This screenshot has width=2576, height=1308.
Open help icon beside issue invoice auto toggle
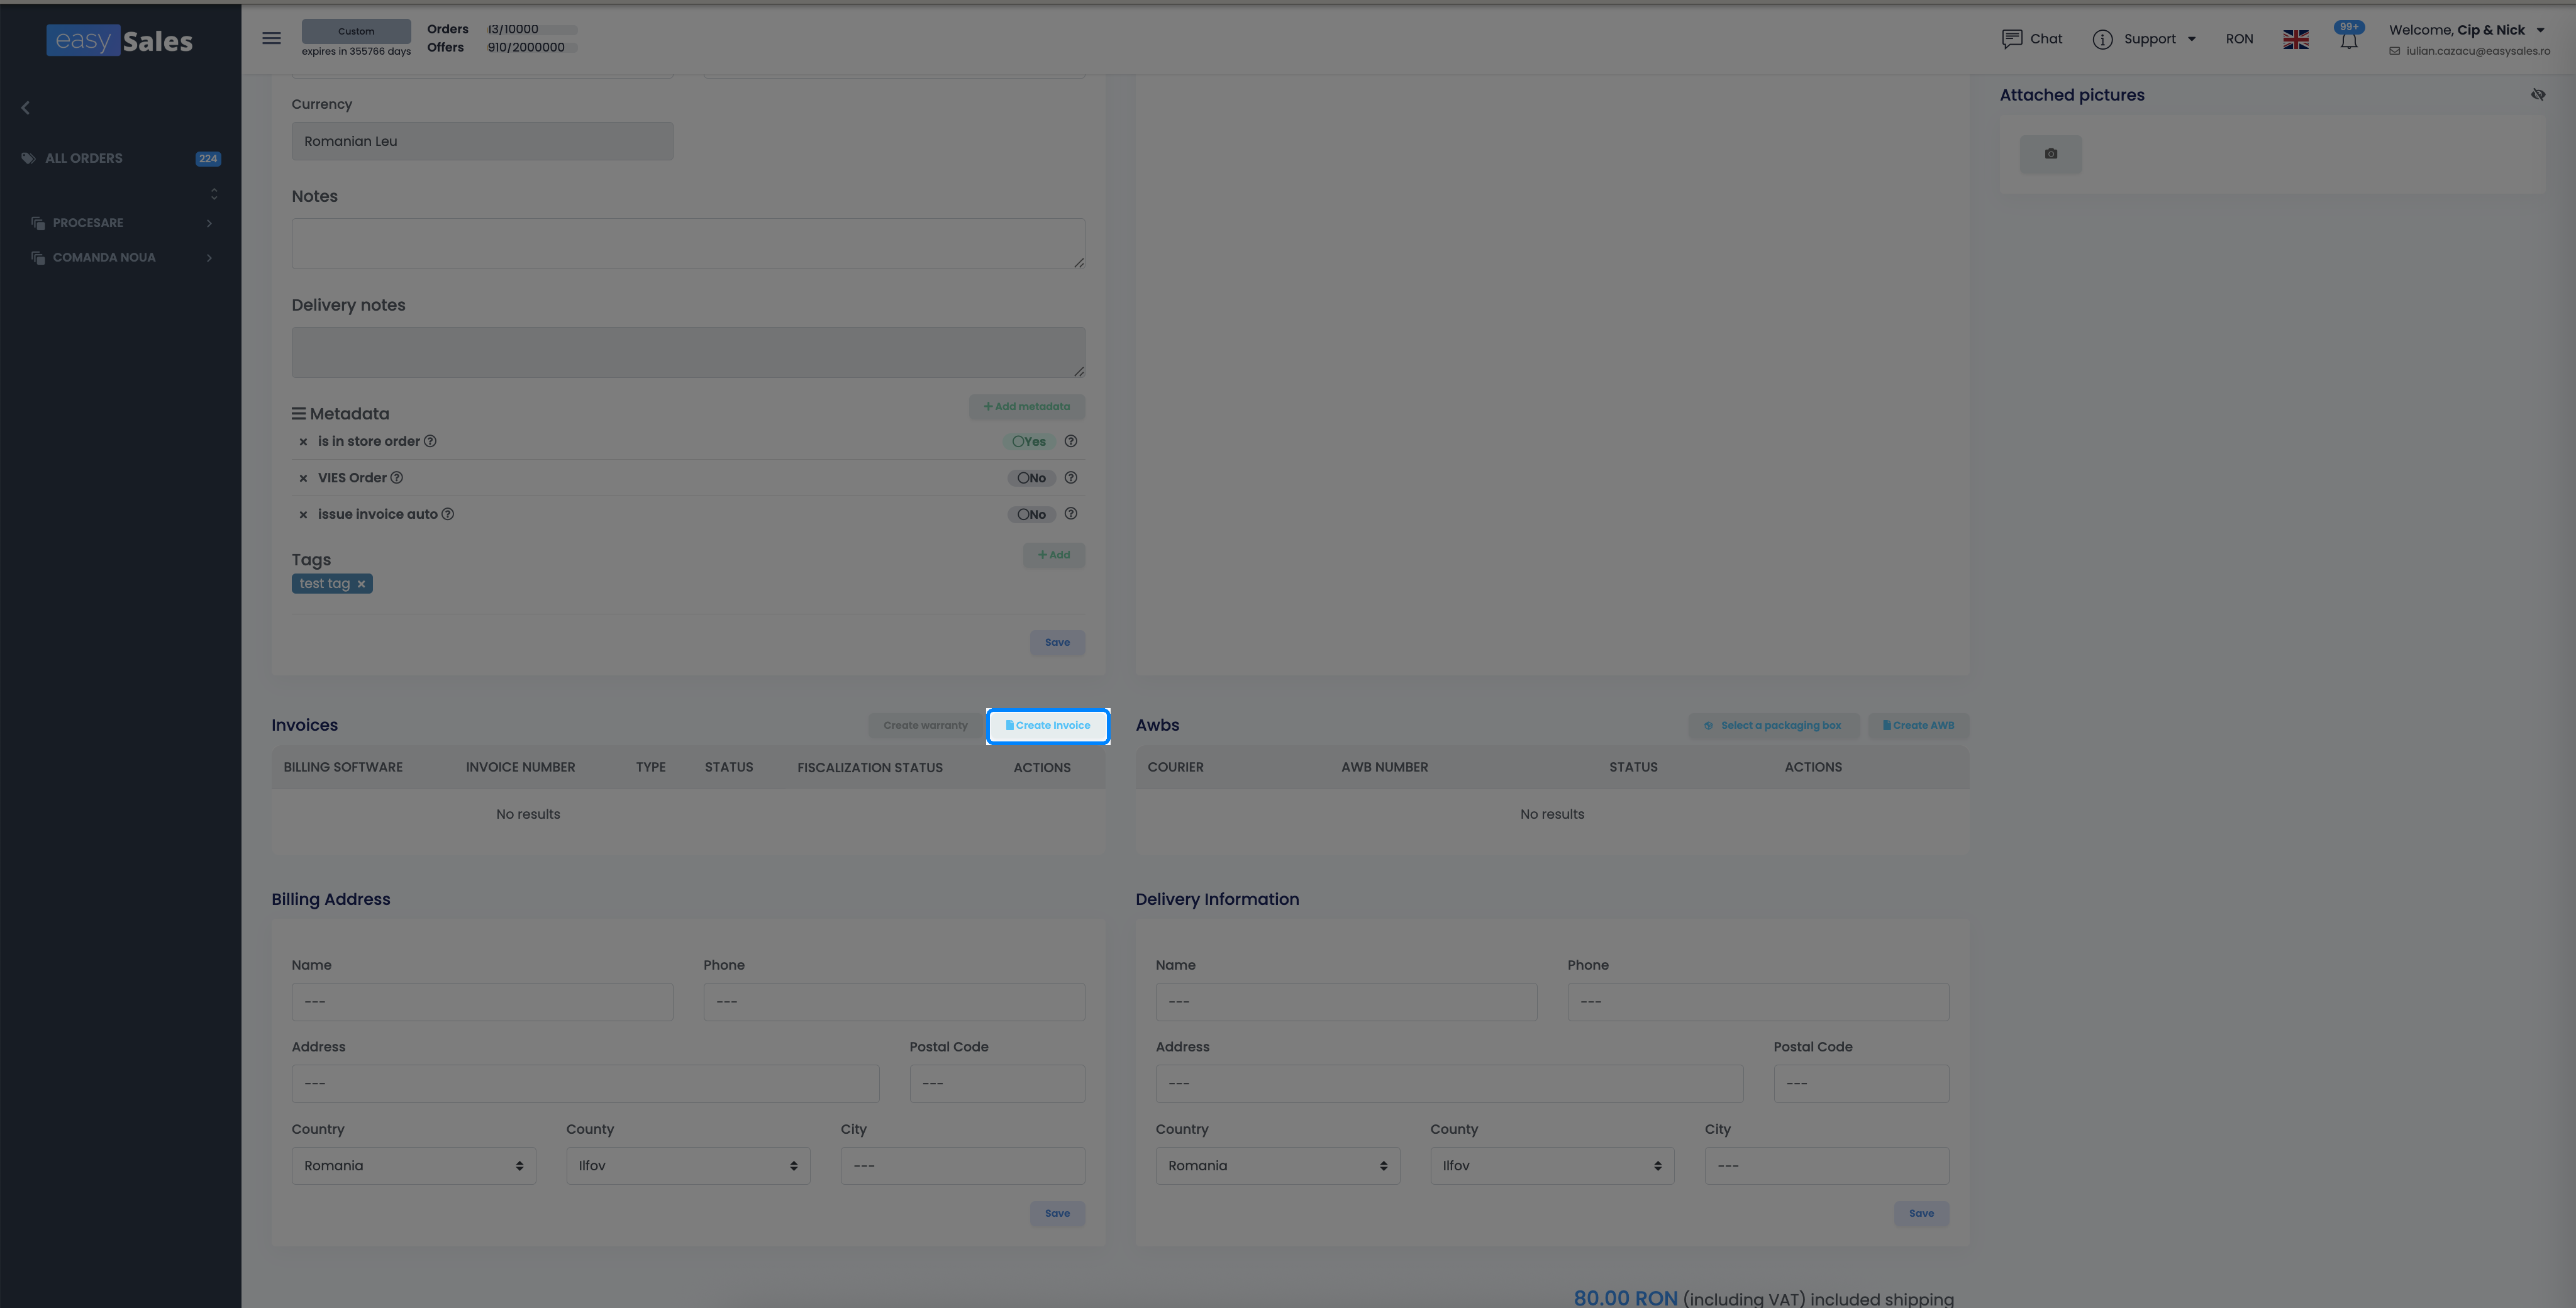[1070, 514]
